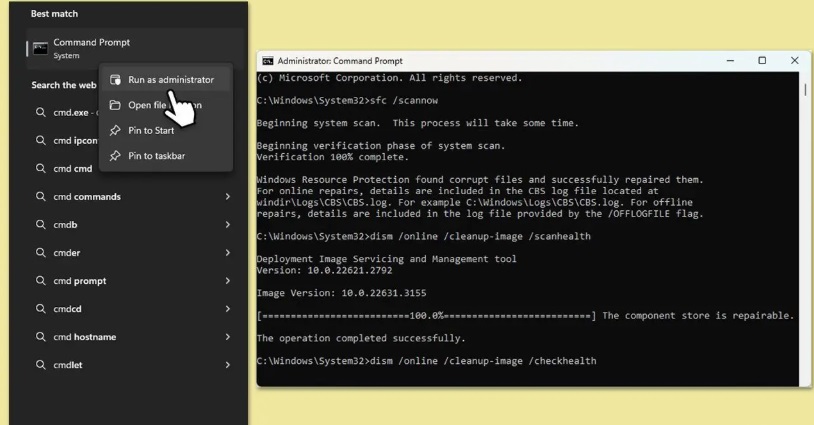Click the search icon beside cmdb
Image resolution: width=814 pixels, height=425 pixels.
coord(40,224)
